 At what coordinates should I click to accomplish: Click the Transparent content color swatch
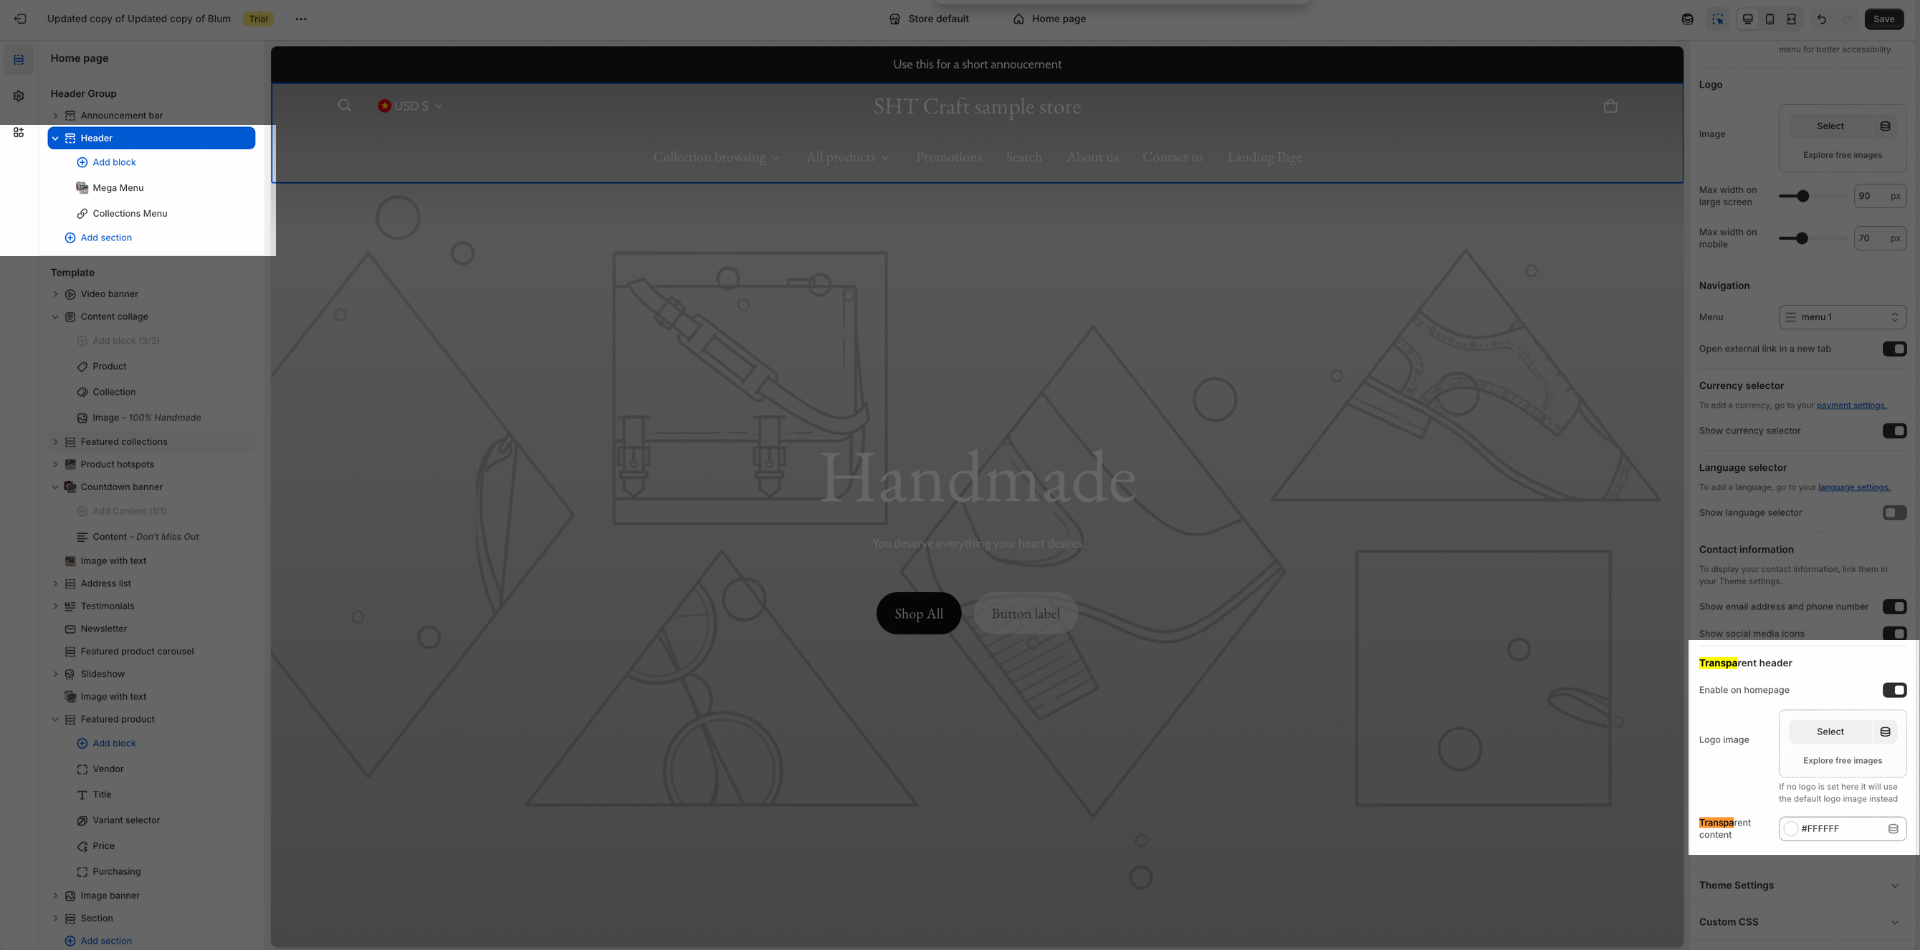1791,829
